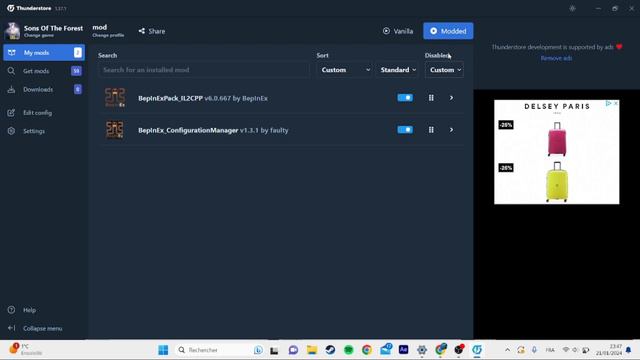640x360 pixels.
Task: Open Get mods in the sidebar
Action: tap(44, 71)
